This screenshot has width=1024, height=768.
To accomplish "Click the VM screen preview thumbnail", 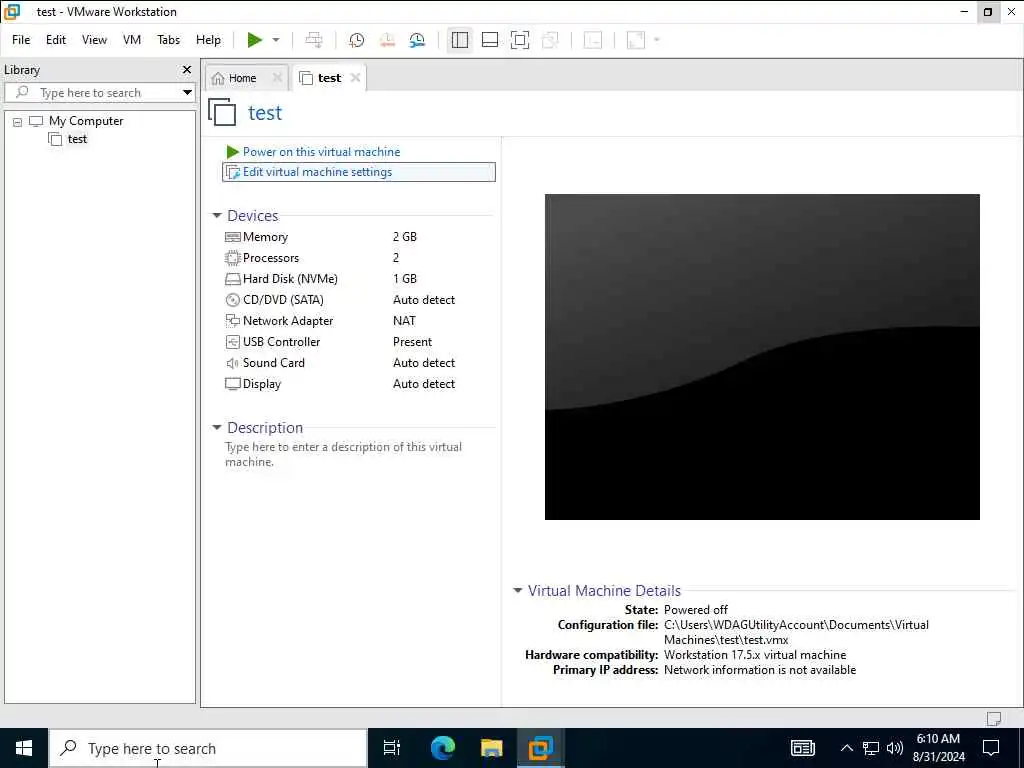I will [762, 357].
